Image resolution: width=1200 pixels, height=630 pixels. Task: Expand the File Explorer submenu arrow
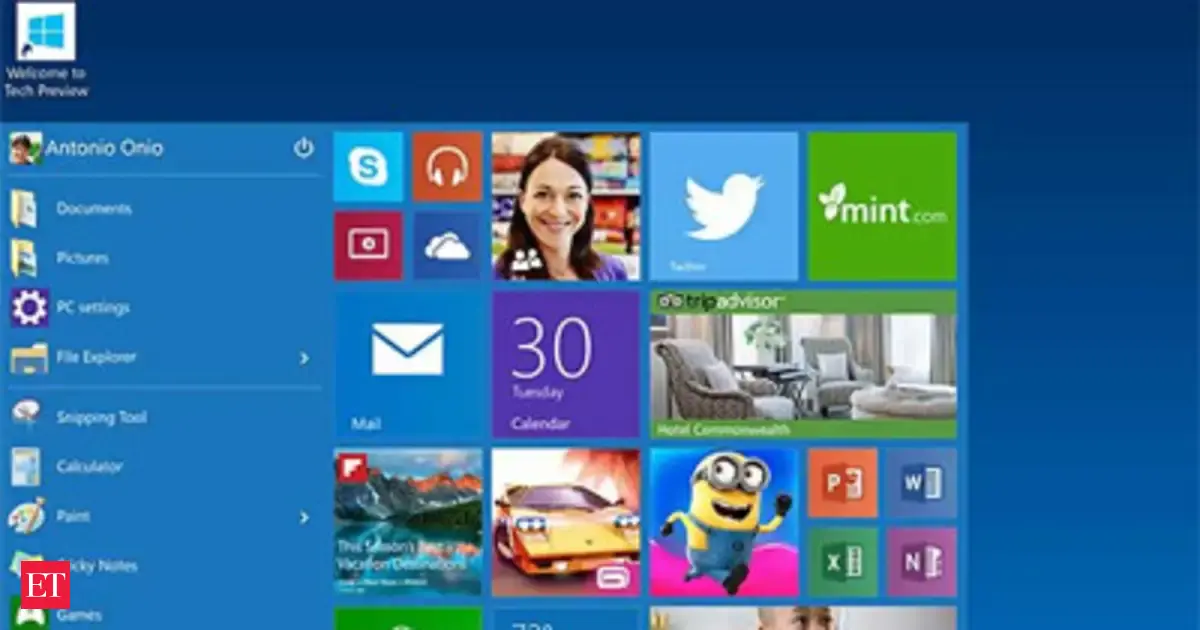[304, 358]
